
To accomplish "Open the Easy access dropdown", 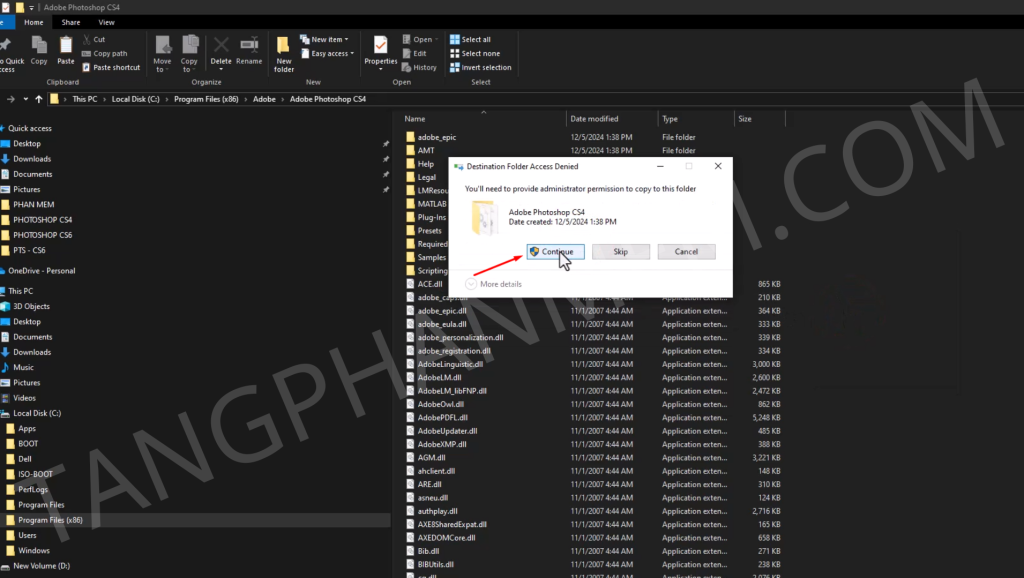I will (x=330, y=54).
